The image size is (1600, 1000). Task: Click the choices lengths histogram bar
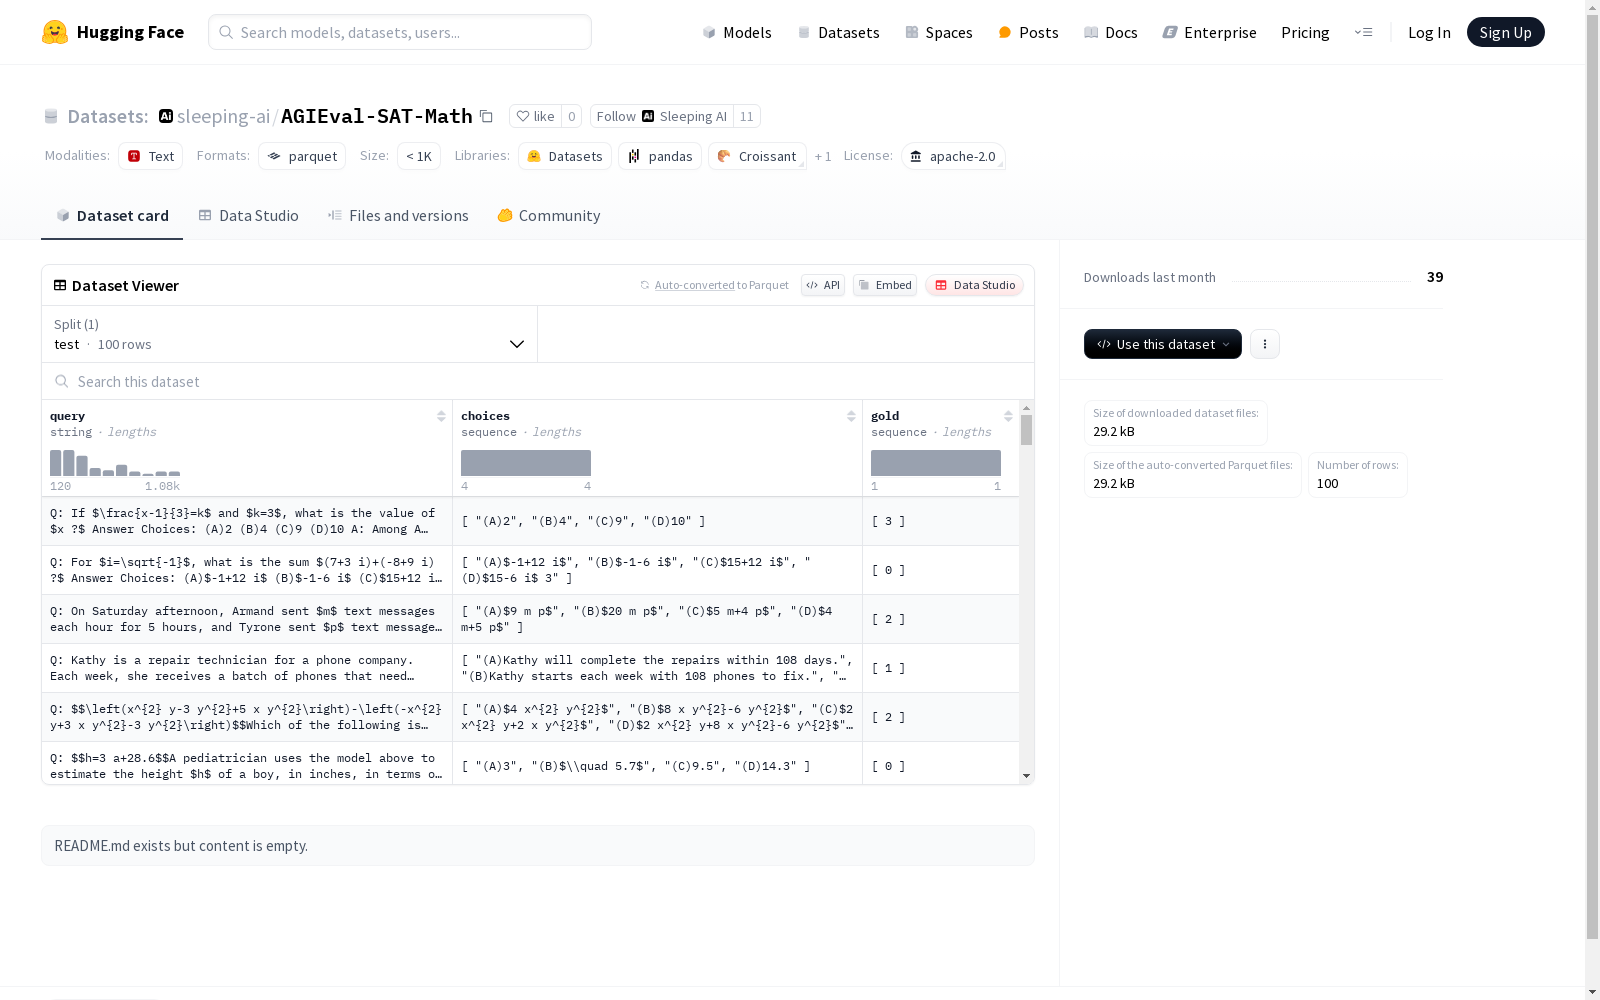[x=526, y=463]
